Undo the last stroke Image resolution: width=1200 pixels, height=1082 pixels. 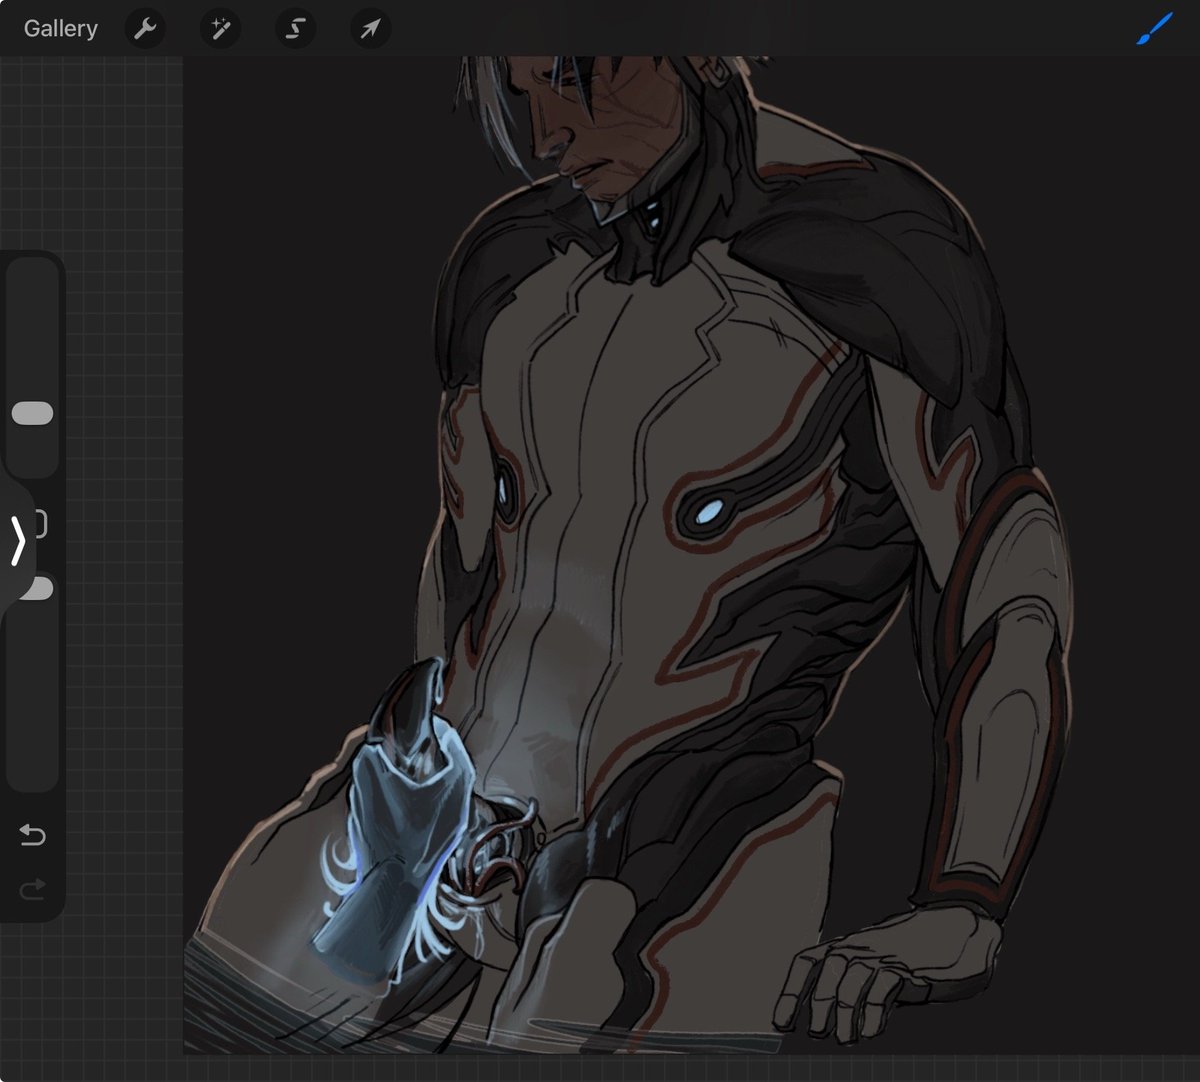tap(32, 834)
